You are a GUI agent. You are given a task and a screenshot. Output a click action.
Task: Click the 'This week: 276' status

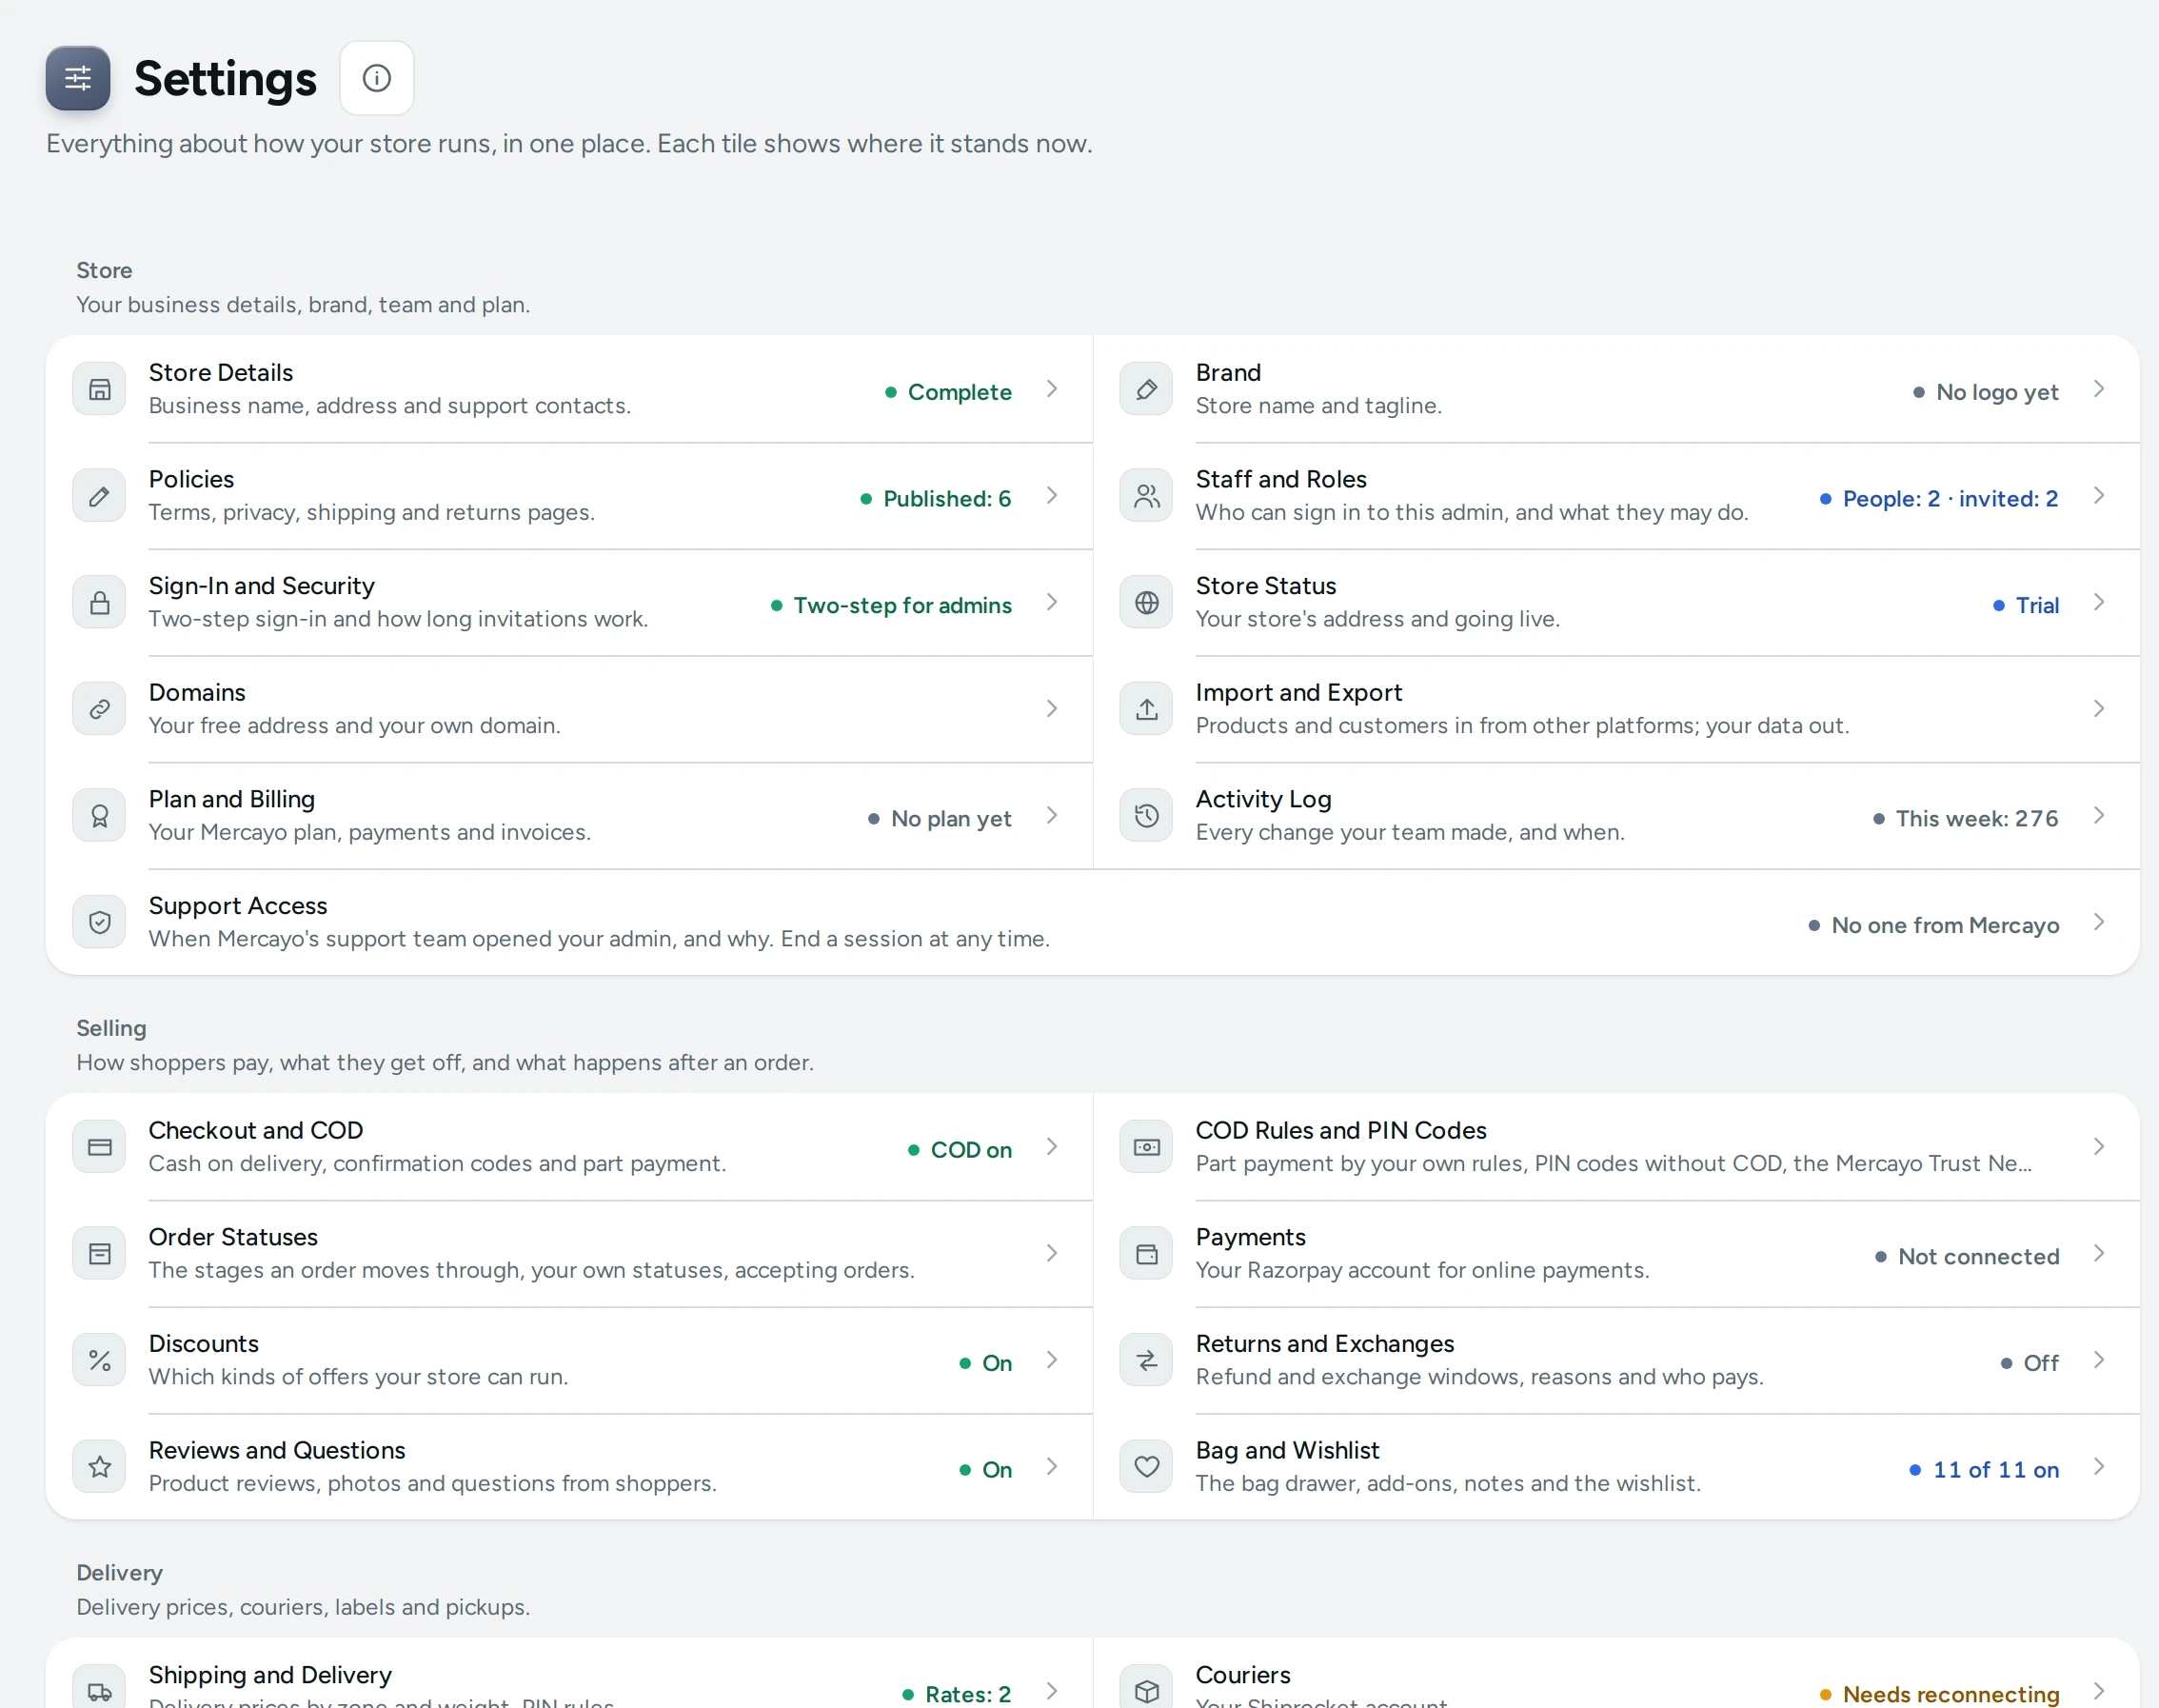click(1965, 818)
